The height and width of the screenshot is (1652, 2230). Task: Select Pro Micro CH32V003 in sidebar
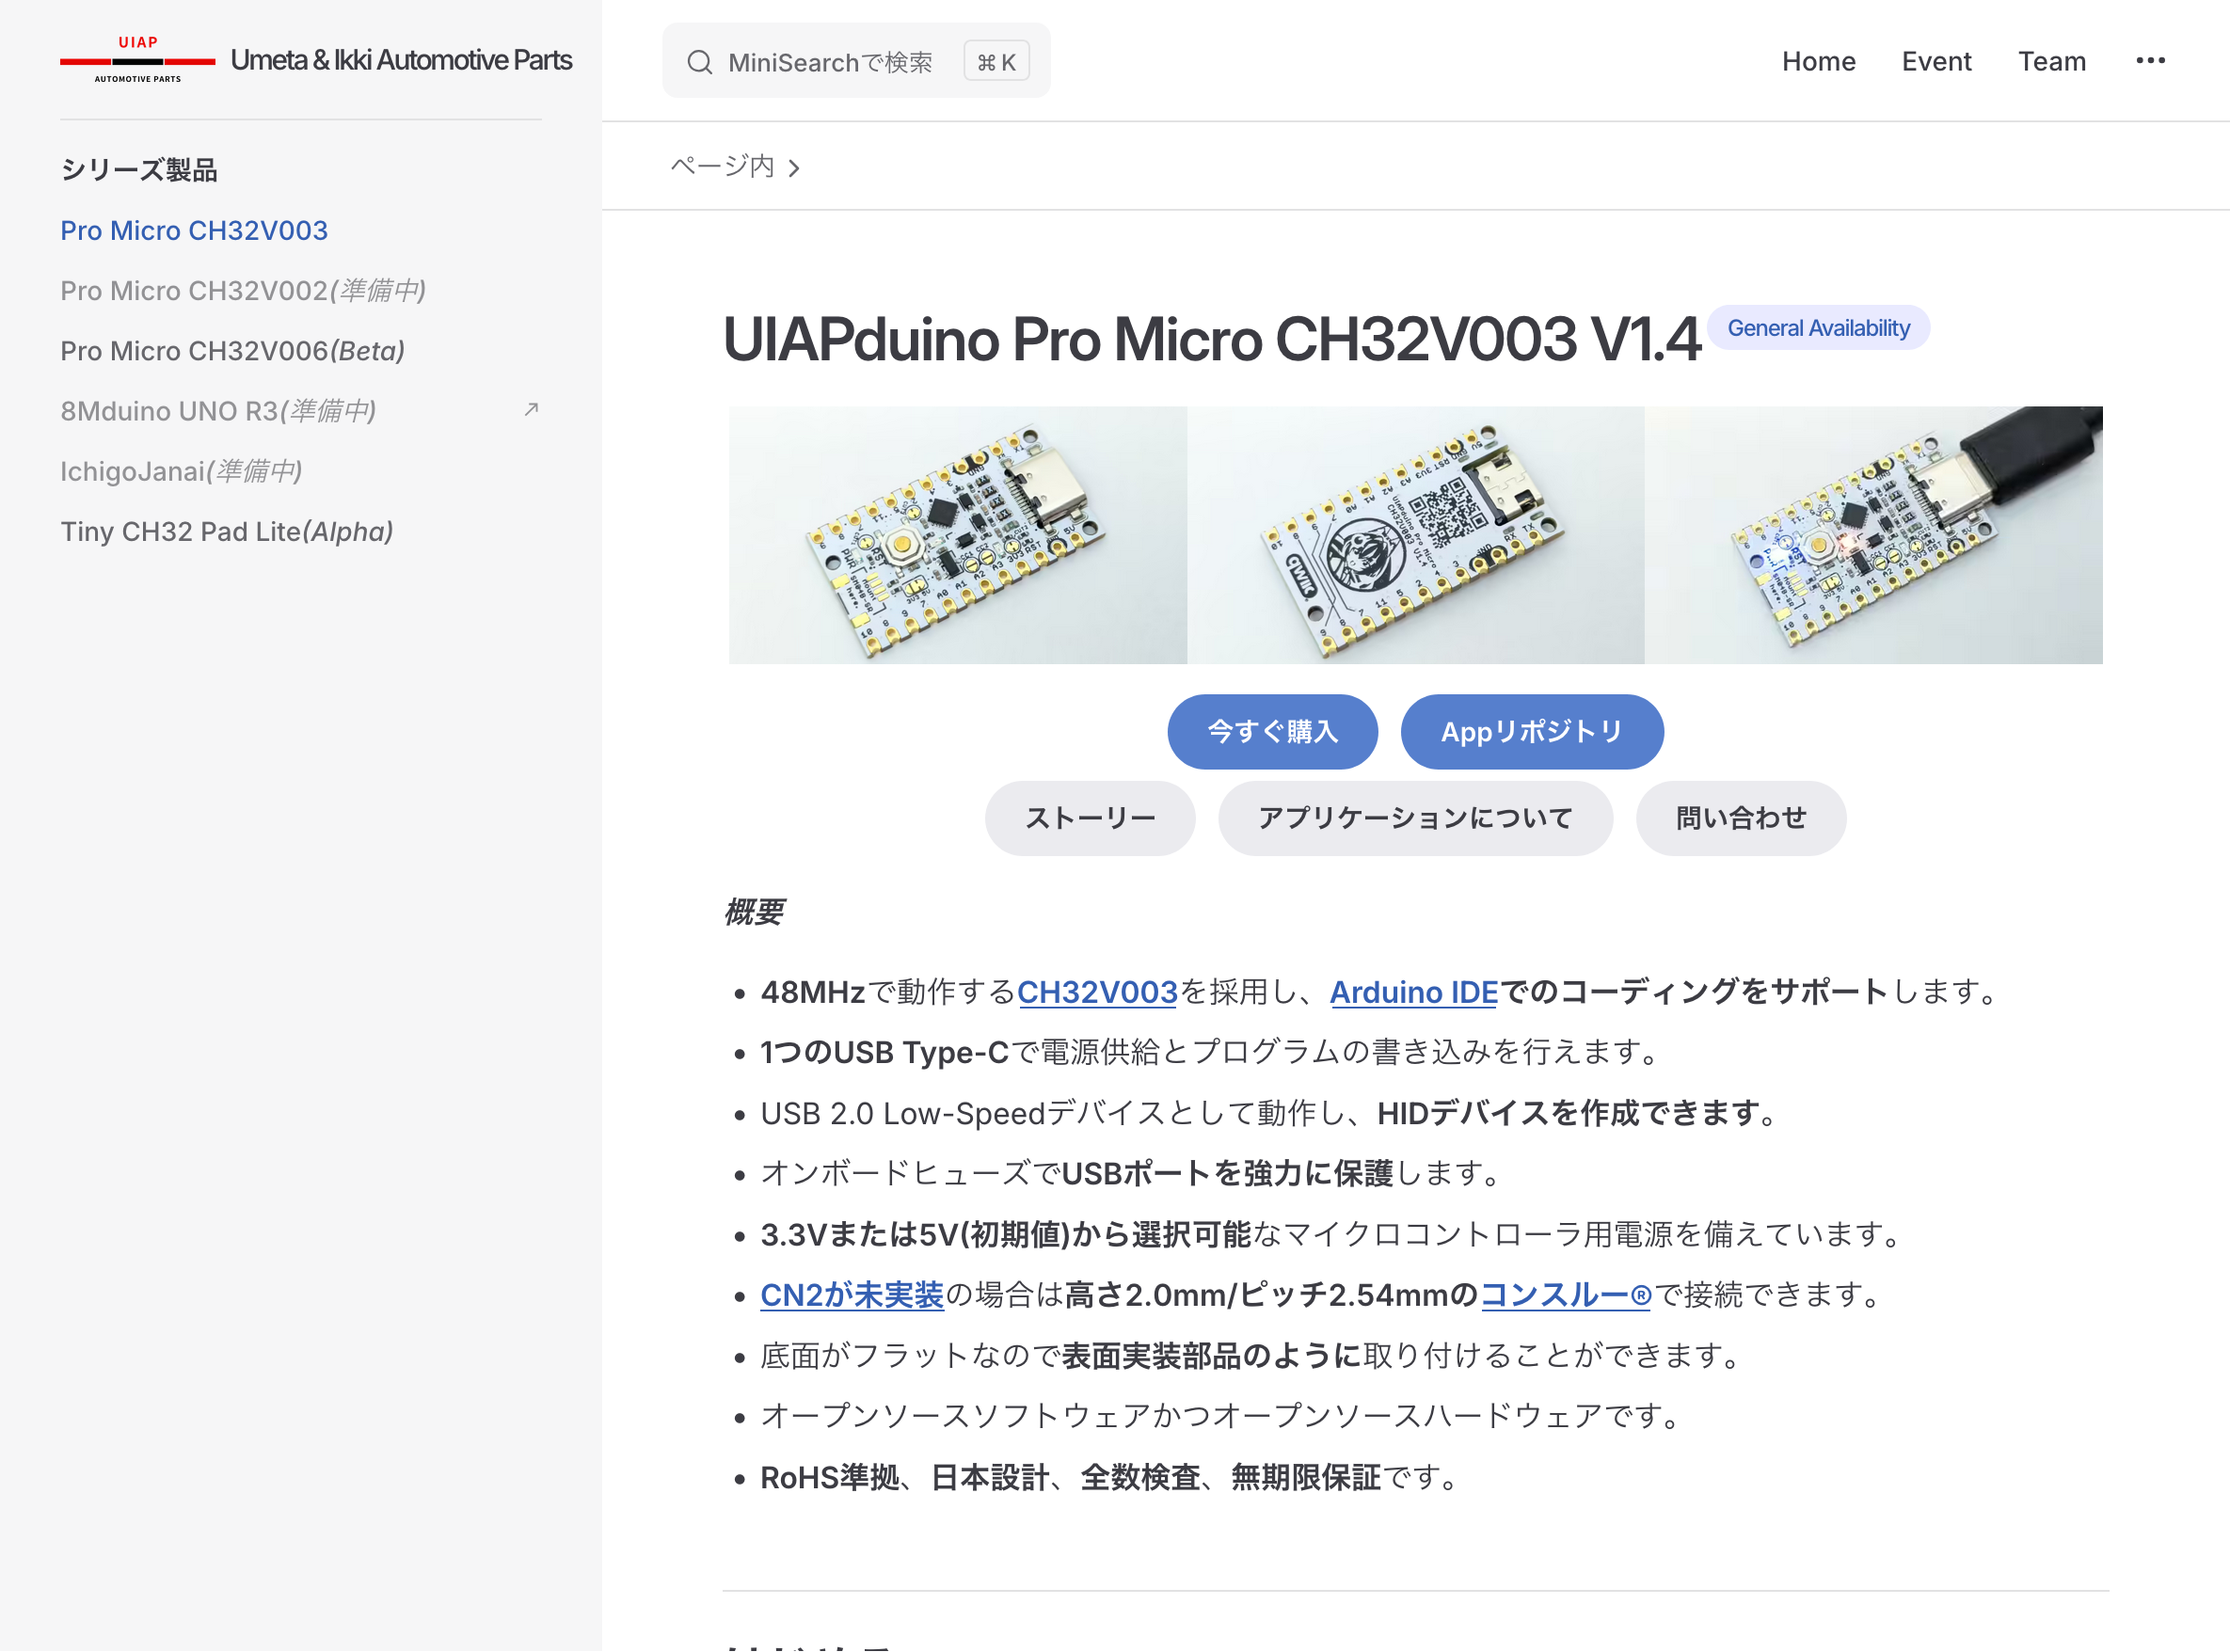click(194, 230)
